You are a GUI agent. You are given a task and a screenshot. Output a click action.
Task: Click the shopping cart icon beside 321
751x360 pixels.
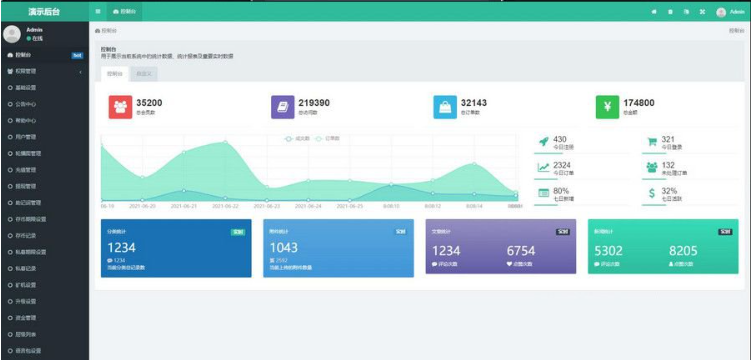click(652, 142)
